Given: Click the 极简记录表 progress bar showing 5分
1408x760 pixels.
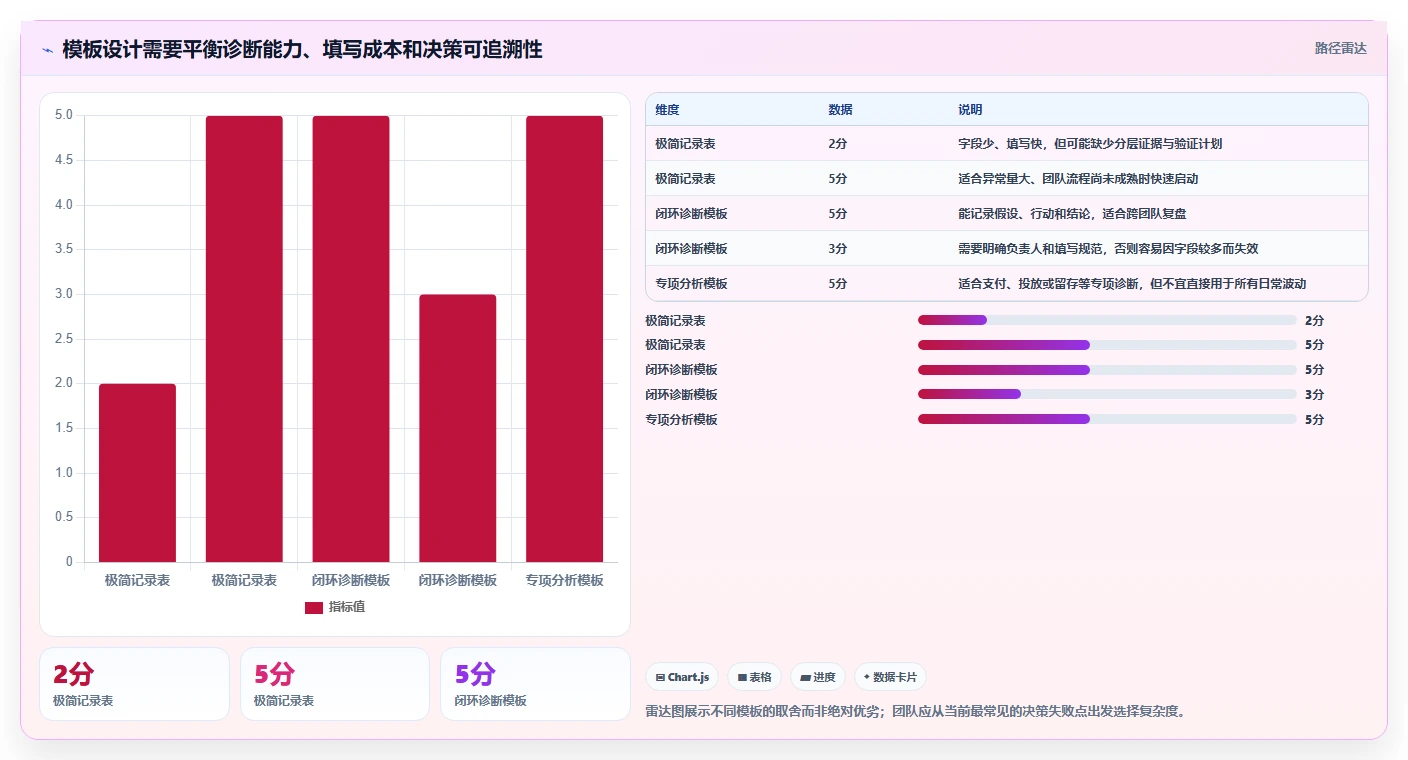Looking at the screenshot, I should click(1107, 345).
